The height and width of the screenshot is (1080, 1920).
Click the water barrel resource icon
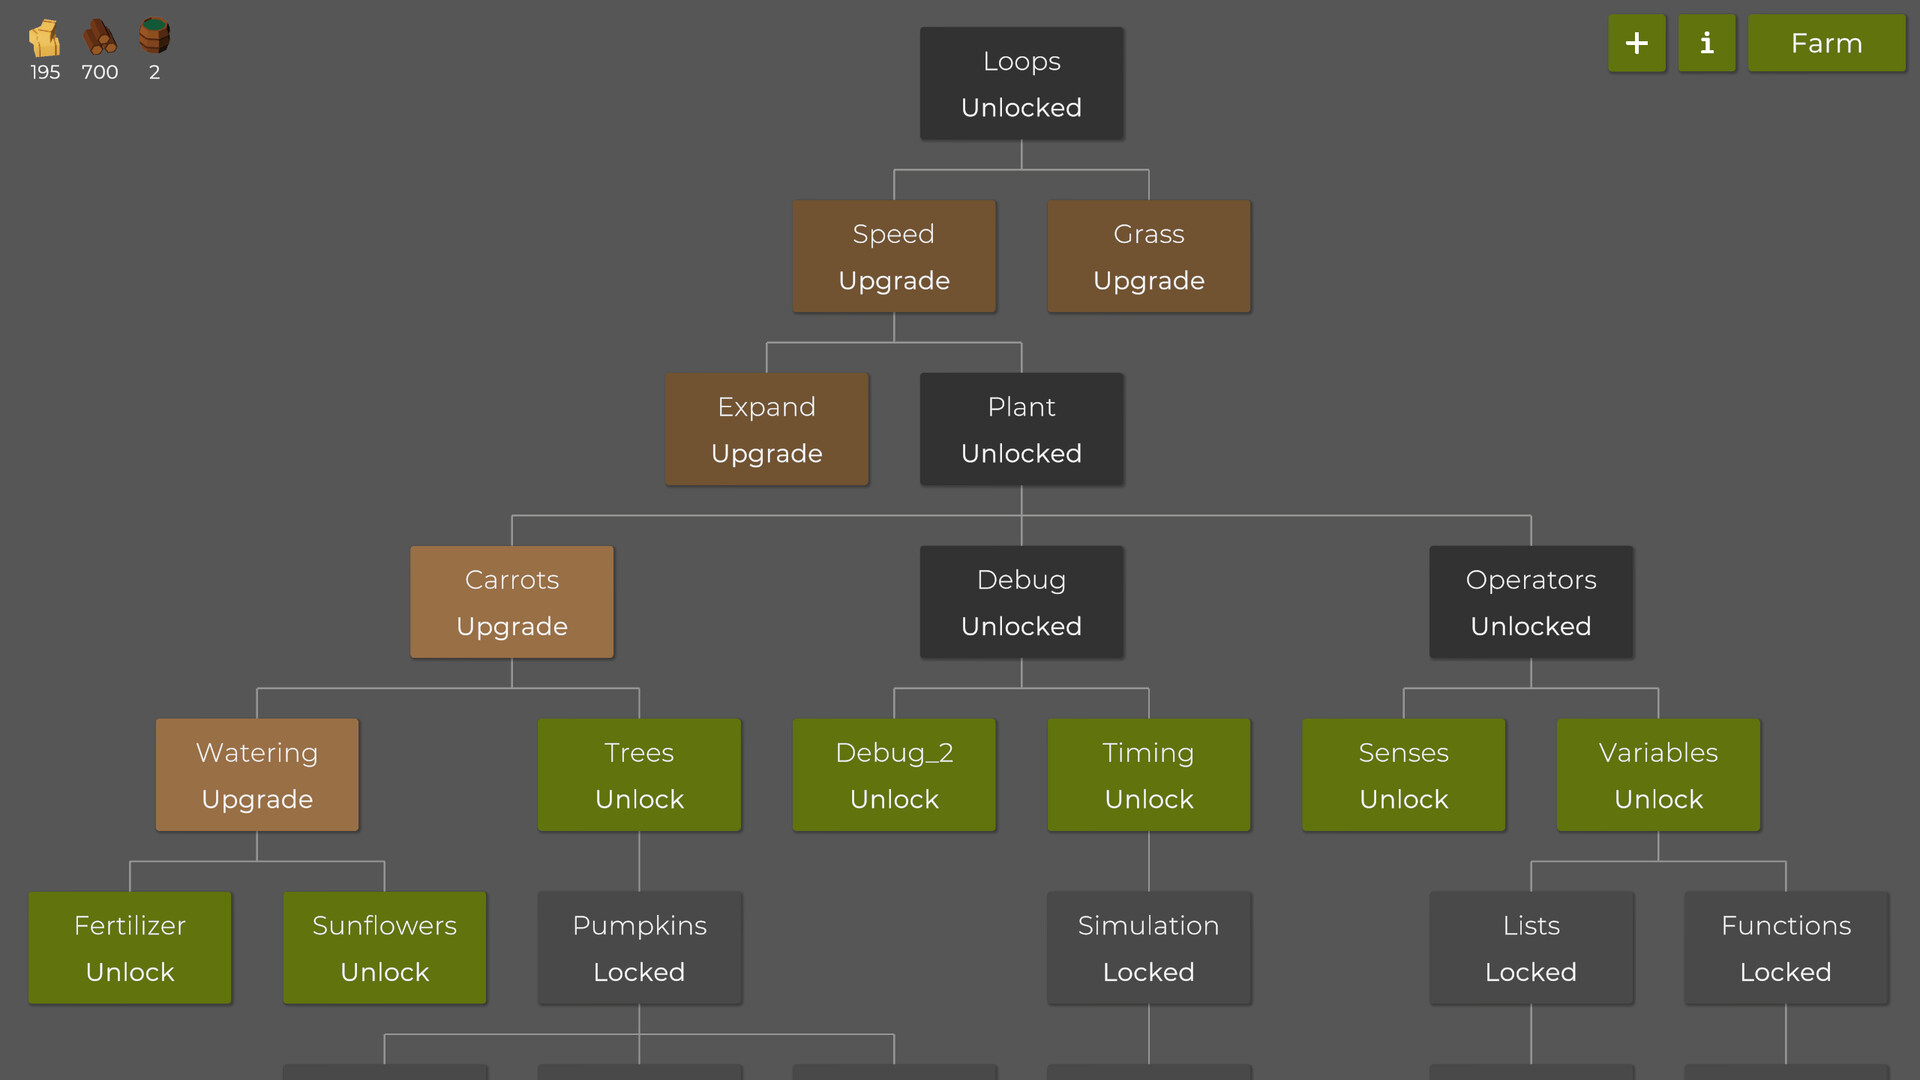coord(154,36)
